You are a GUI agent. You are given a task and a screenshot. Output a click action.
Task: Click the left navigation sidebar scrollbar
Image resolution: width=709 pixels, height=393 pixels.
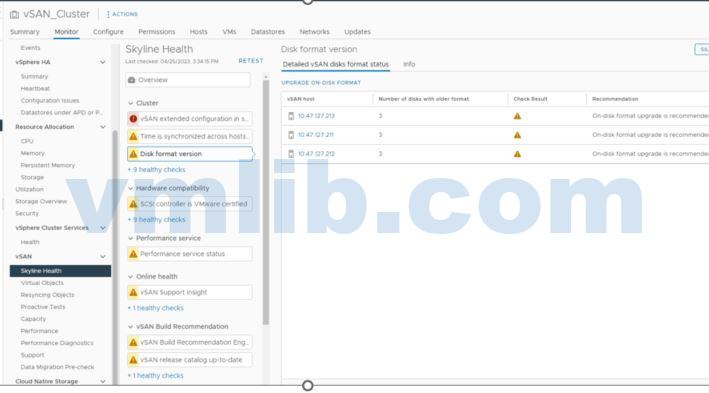(x=115, y=257)
